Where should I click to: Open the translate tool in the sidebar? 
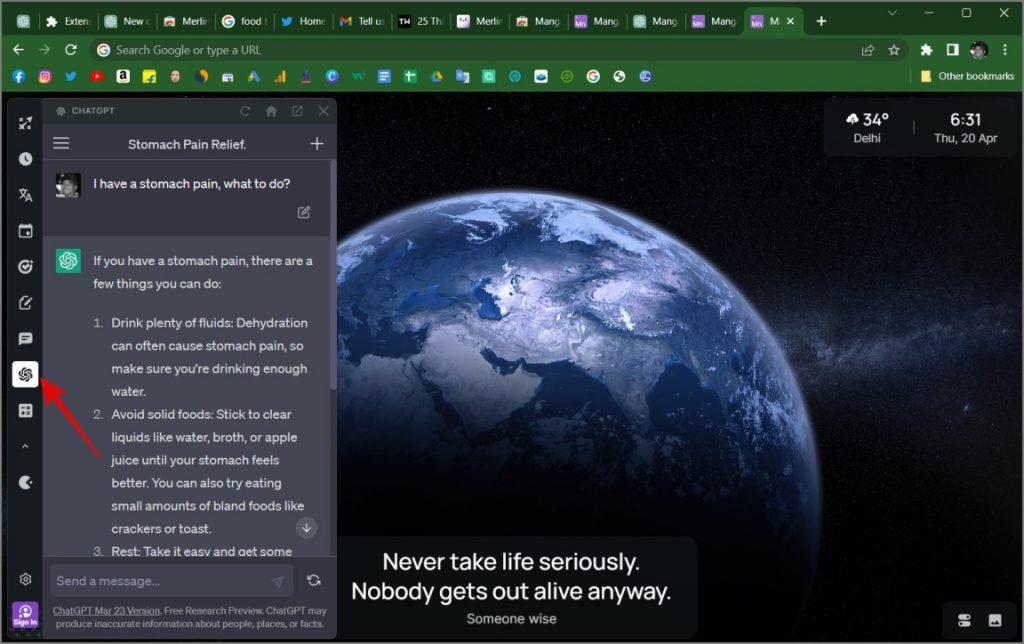(x=25, y=195)
